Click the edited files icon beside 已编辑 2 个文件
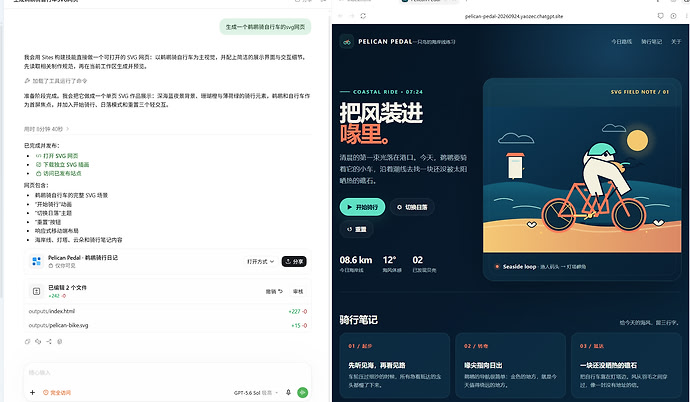Screen dimensions: 690x402 click(37, 291)
